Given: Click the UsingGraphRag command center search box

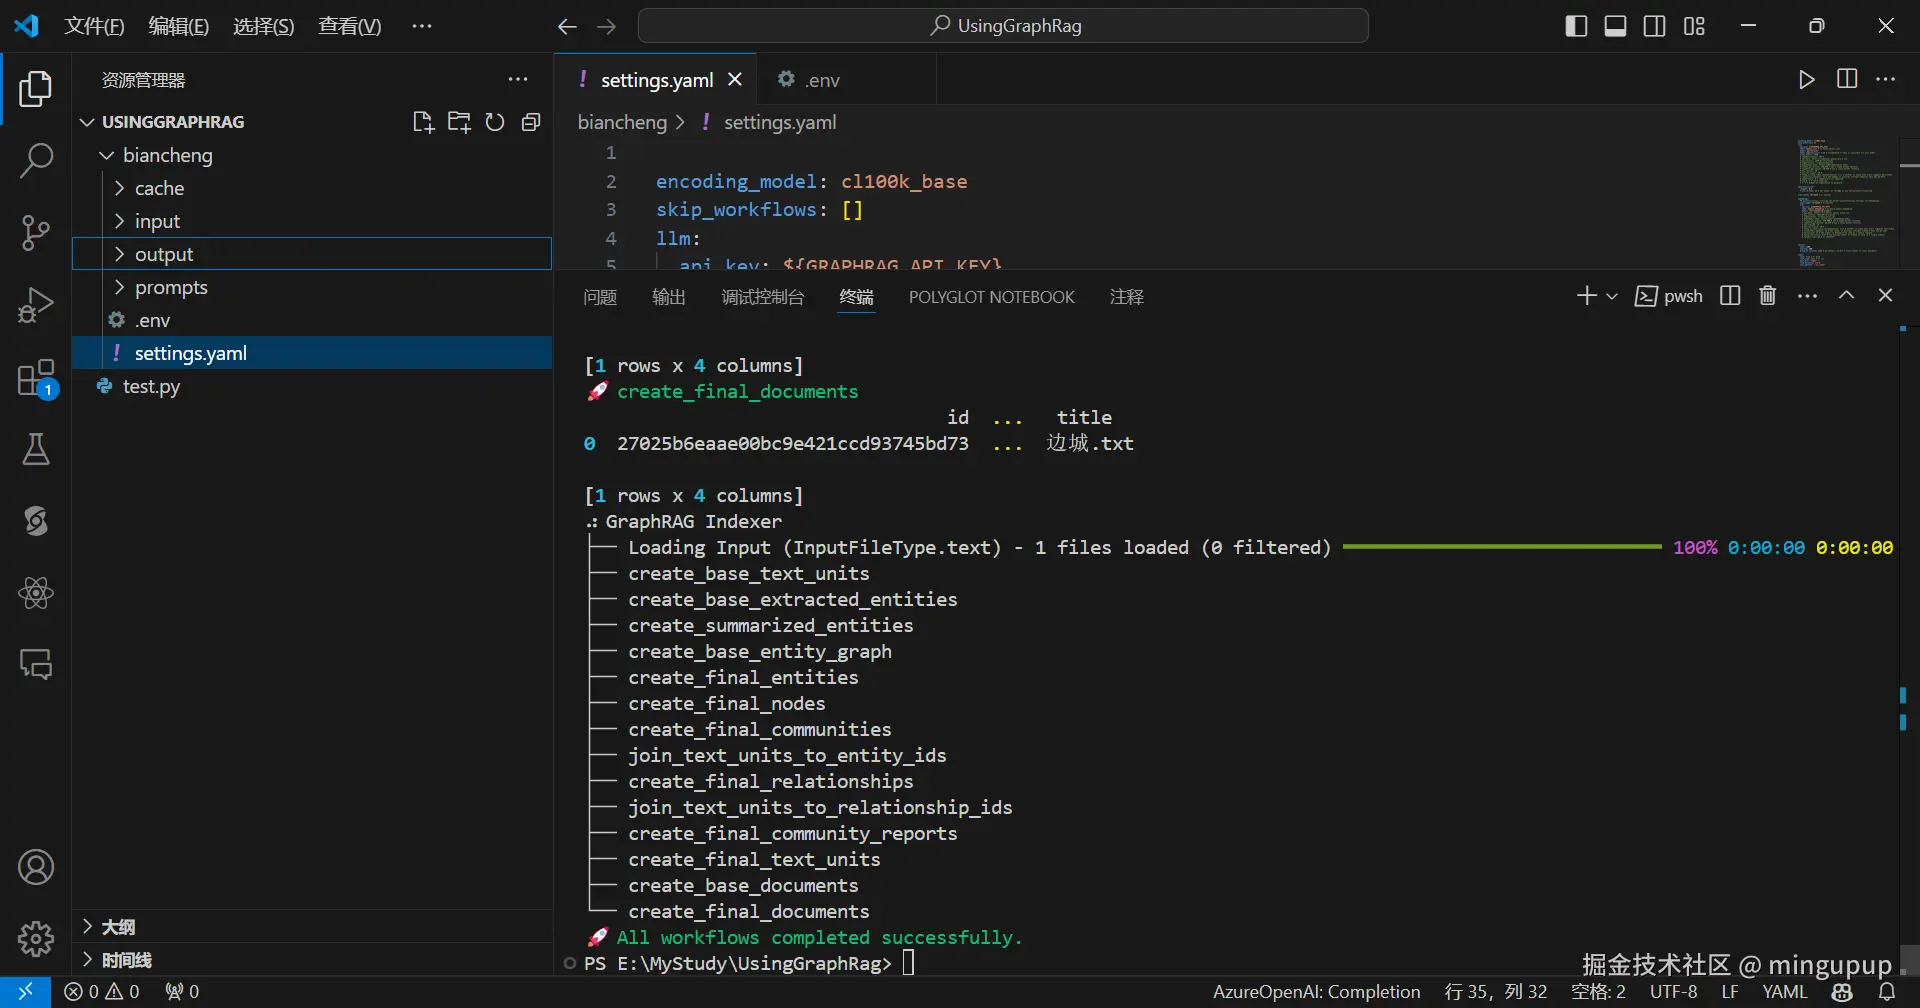Looking at the screenshot, I should click(x=1003, y=26).
